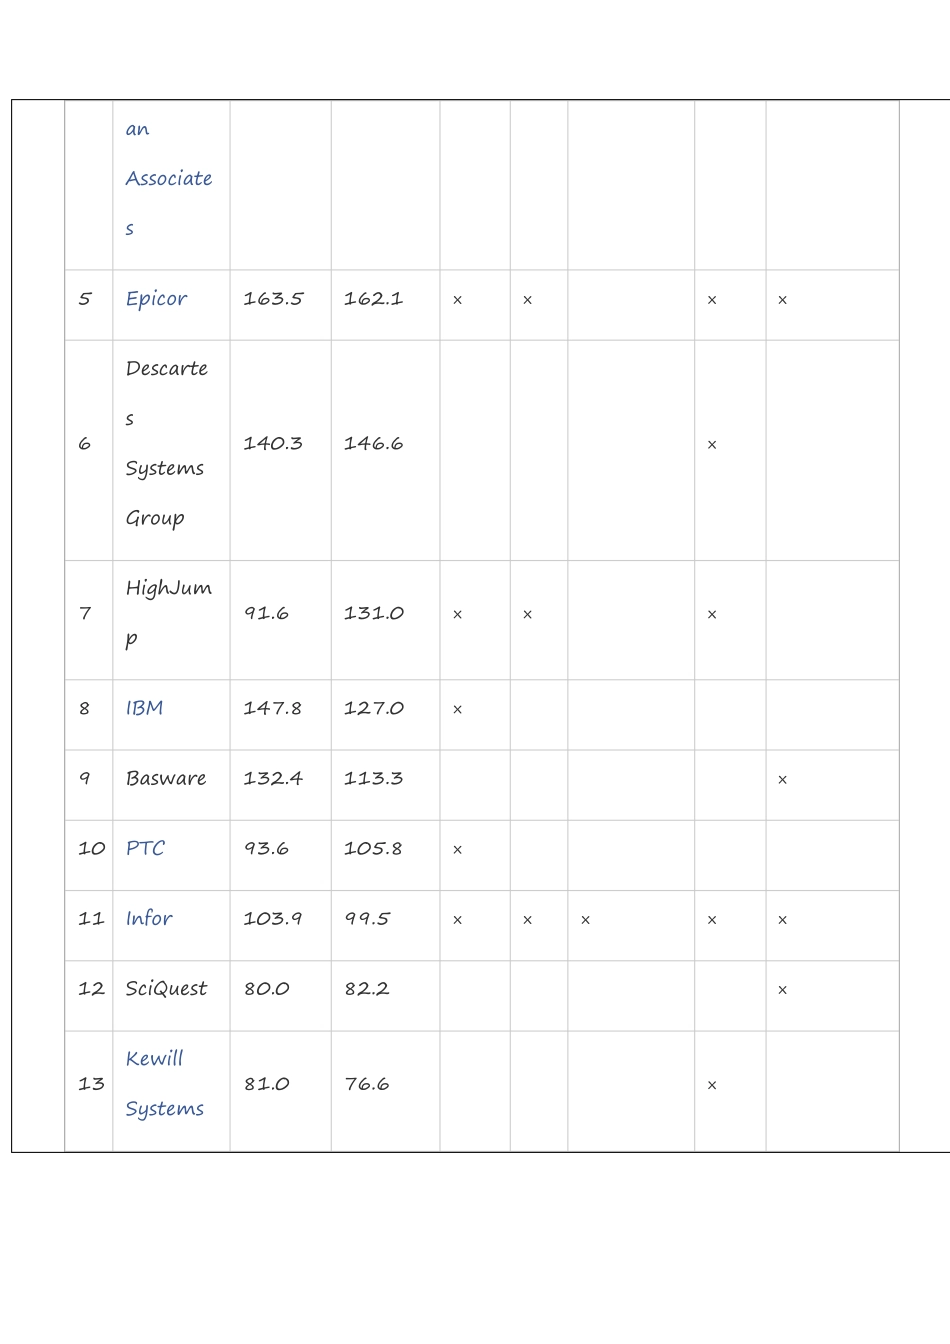Click the IBM hyperlink
The width and height of the screenshot is (950, 1344).
pos(144,708)
